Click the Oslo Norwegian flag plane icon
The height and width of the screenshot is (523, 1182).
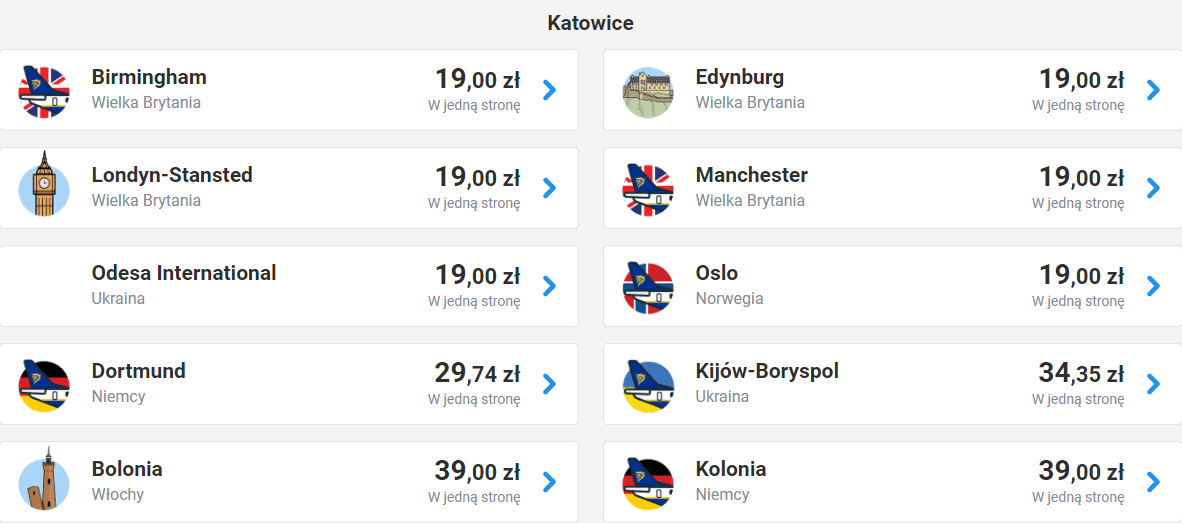648,287
